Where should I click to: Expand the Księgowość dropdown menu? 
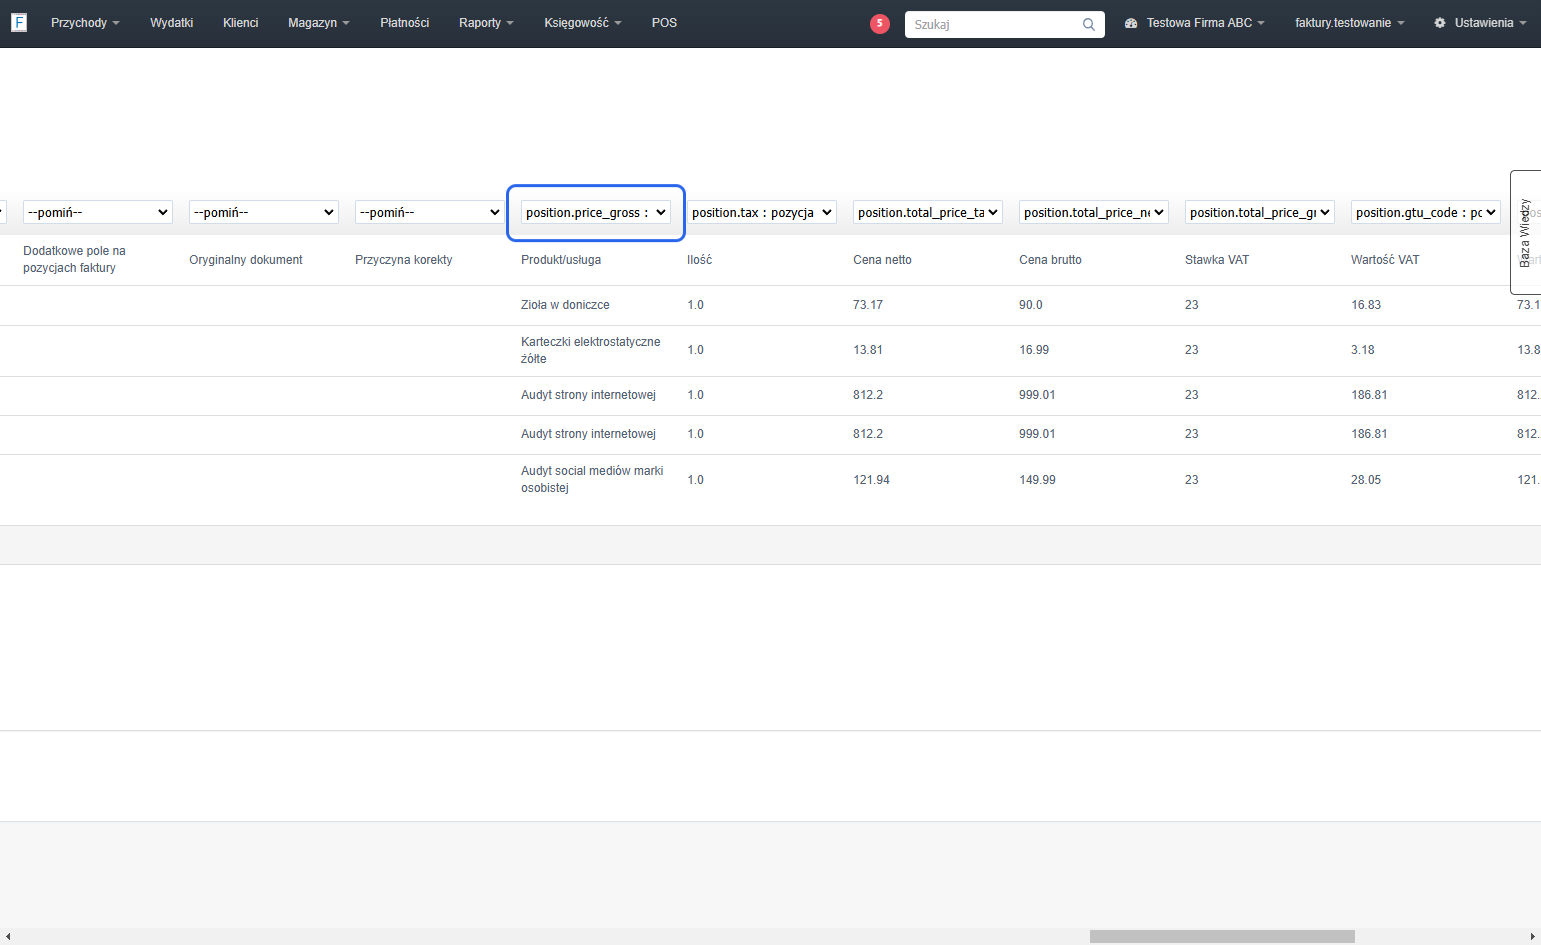click(582, 23)
